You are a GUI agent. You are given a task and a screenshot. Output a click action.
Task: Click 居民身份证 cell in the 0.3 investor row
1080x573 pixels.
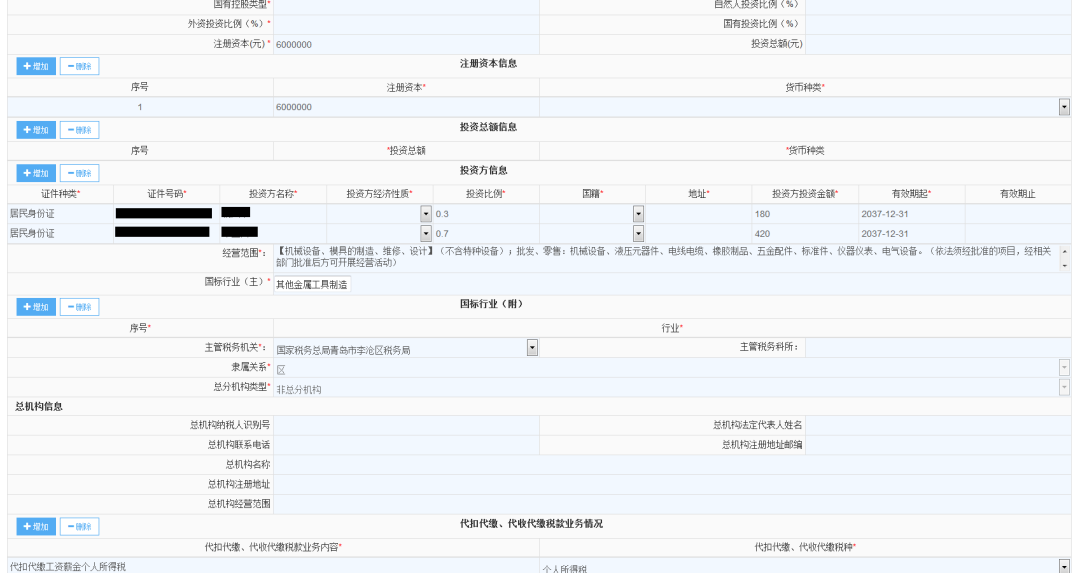click(x=61, y=213)
